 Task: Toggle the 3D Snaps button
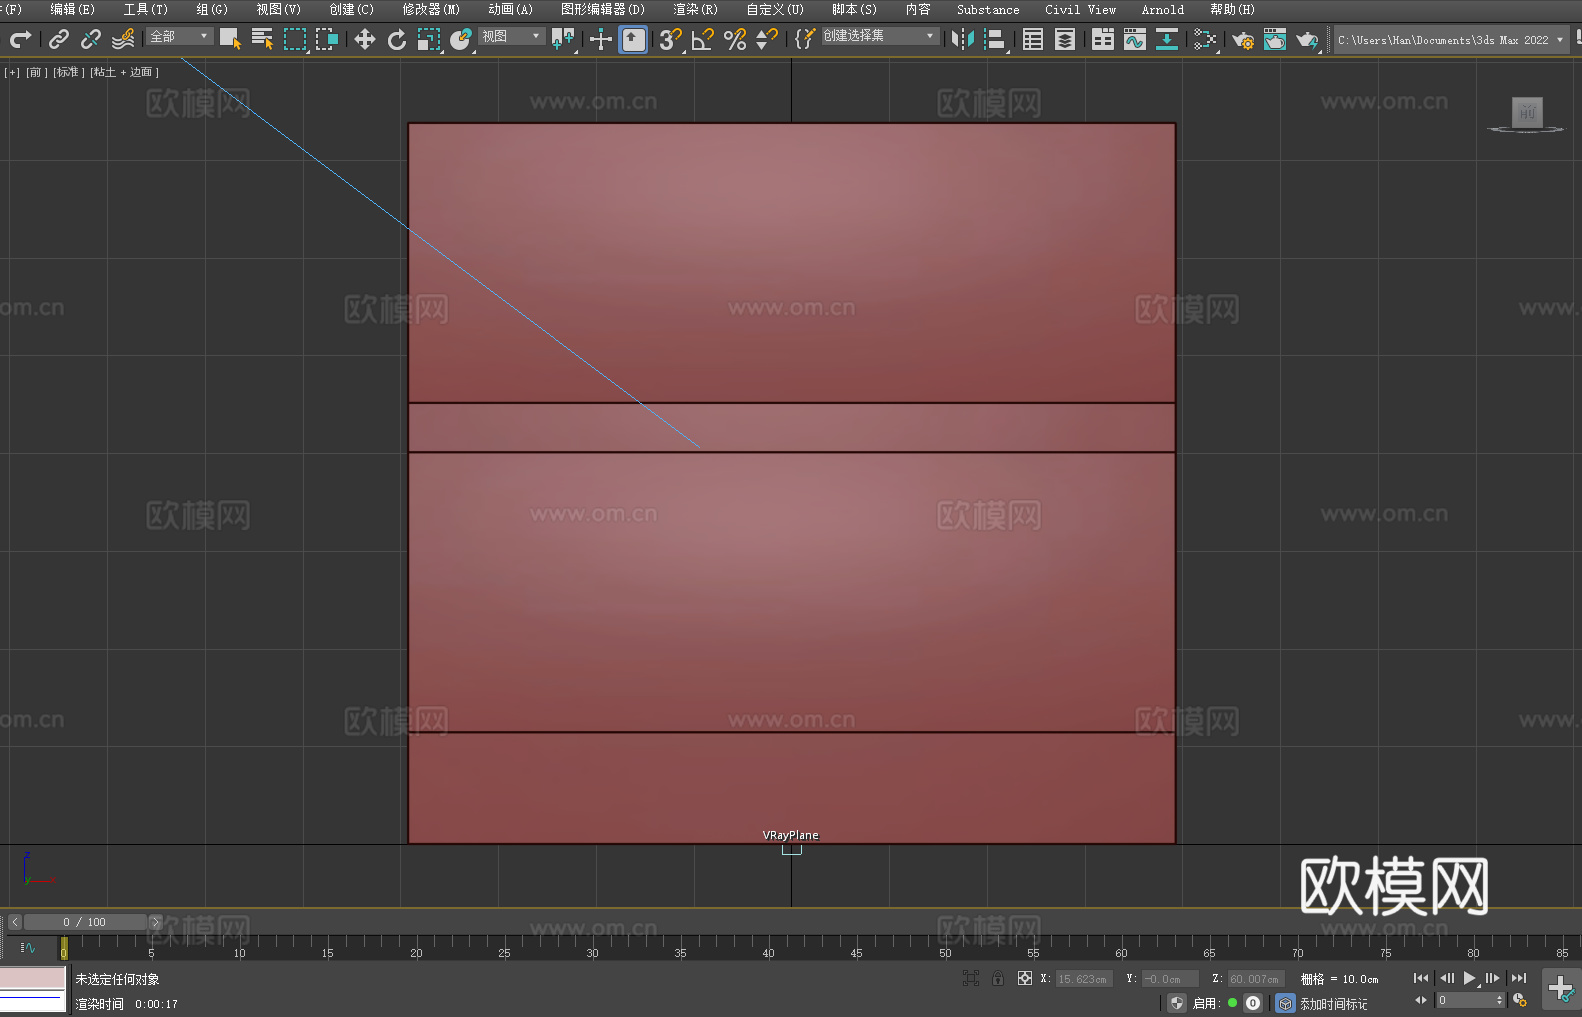point(670,39)
